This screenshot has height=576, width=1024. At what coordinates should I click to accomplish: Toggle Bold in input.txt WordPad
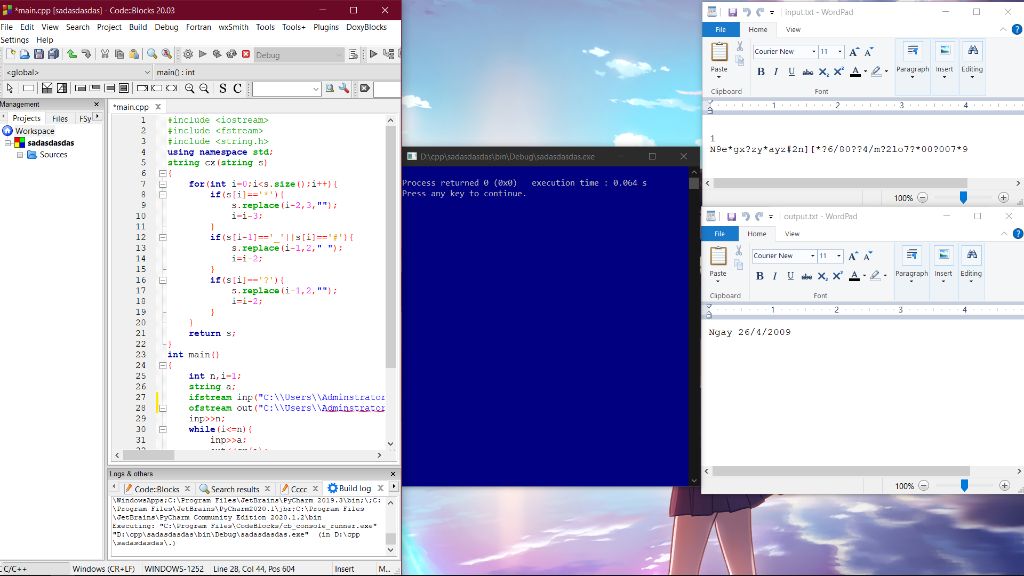tap(761, 72)
